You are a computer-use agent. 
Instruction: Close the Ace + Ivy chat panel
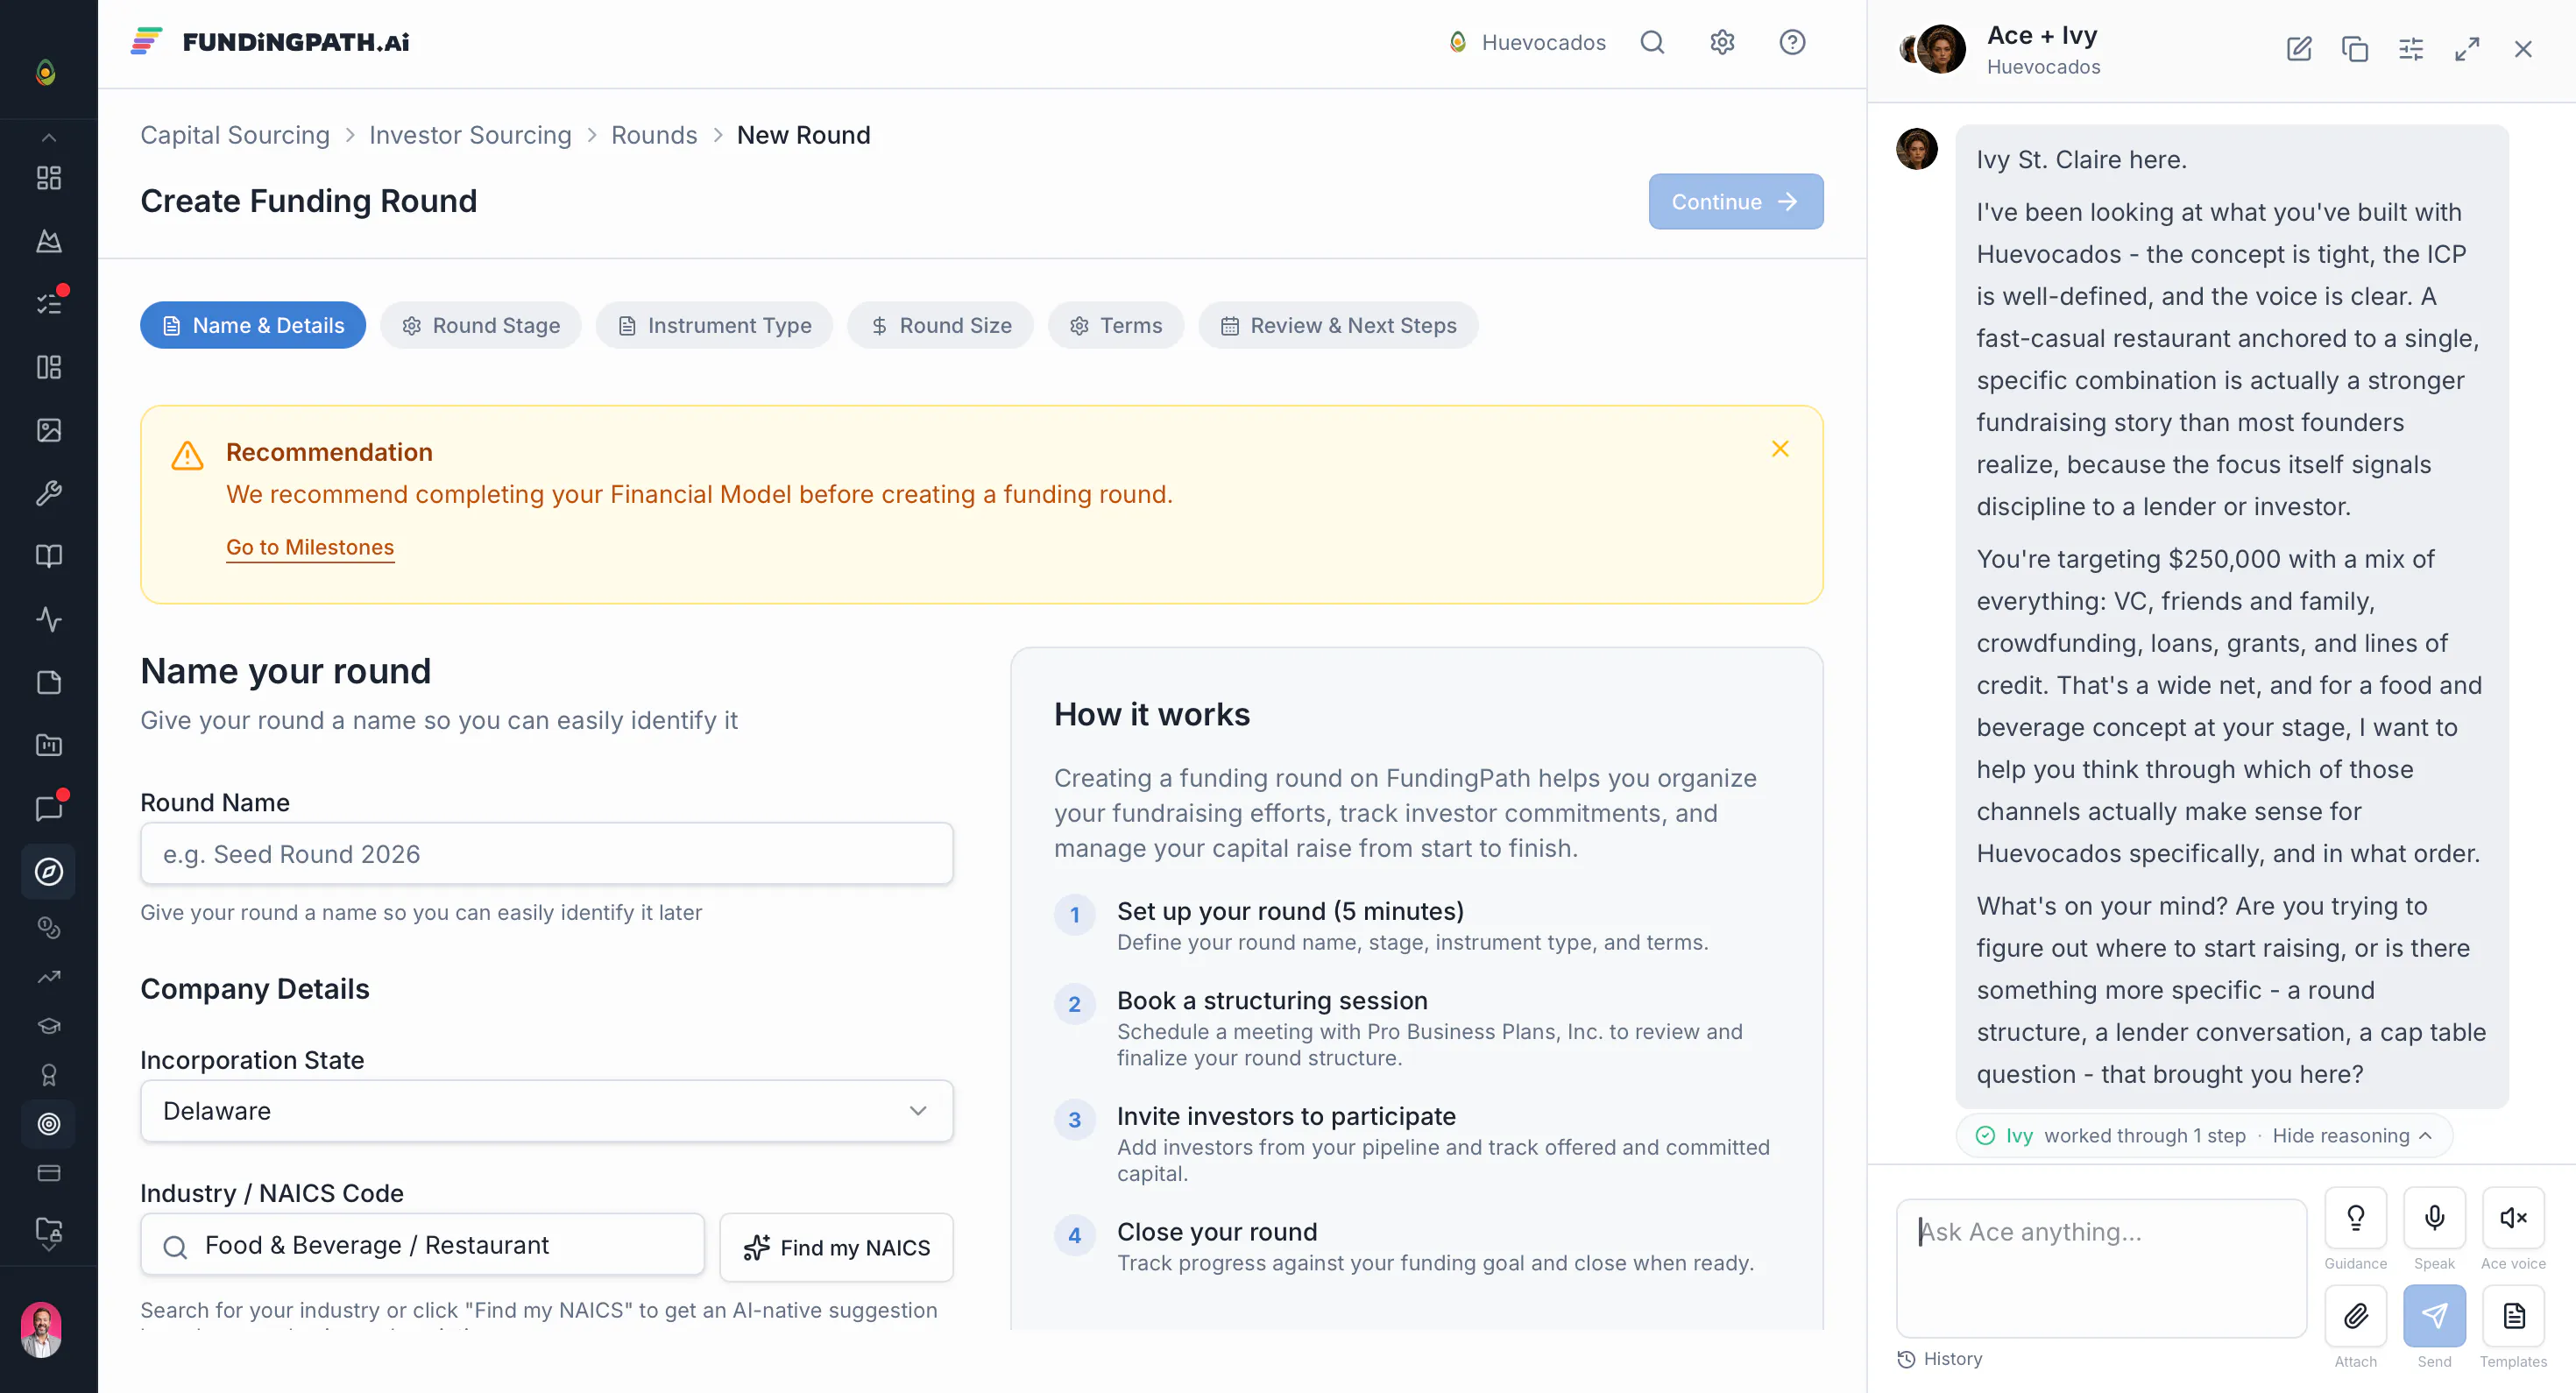(x=2523, y=49)
